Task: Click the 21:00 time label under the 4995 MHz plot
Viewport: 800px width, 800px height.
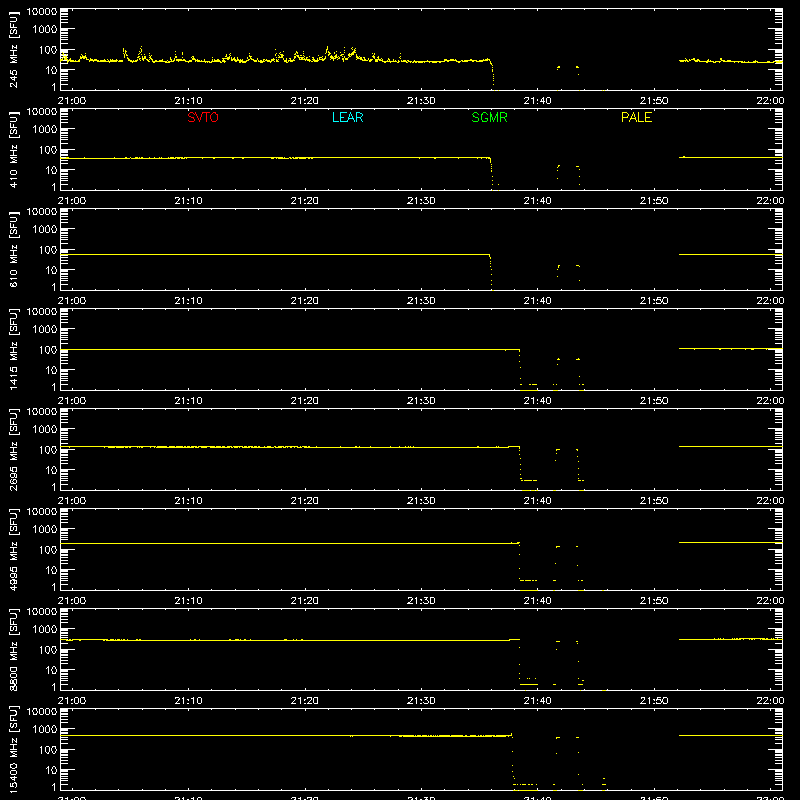Action: [x=72, y=601]
